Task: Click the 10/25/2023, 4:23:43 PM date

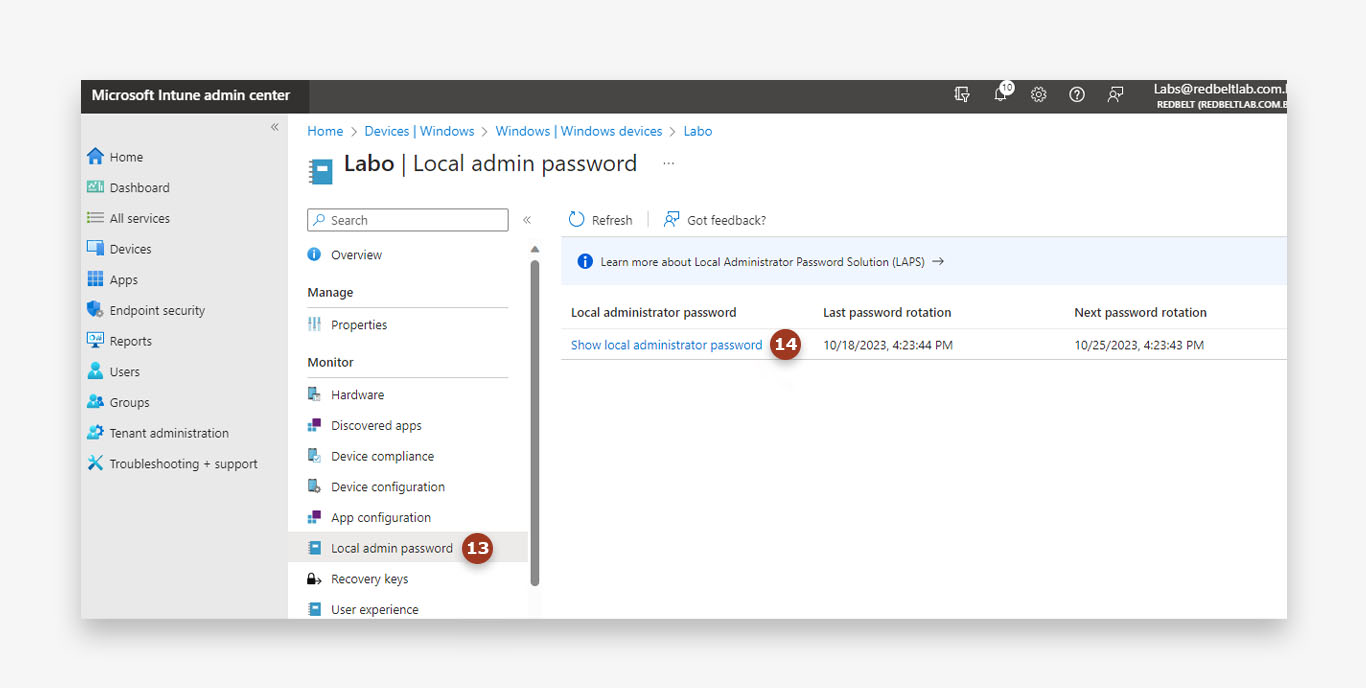Action: tap(1139, 345)
